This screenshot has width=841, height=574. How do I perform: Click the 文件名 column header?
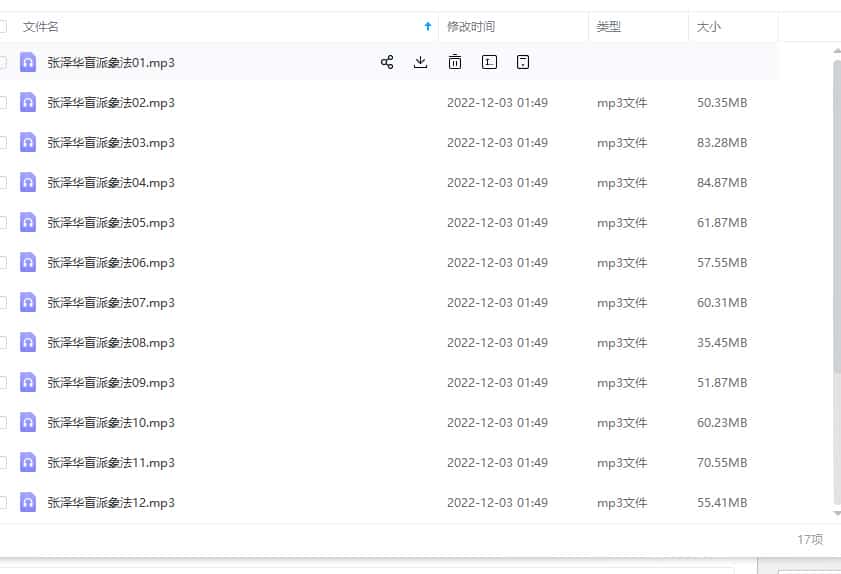pos(41,27)
